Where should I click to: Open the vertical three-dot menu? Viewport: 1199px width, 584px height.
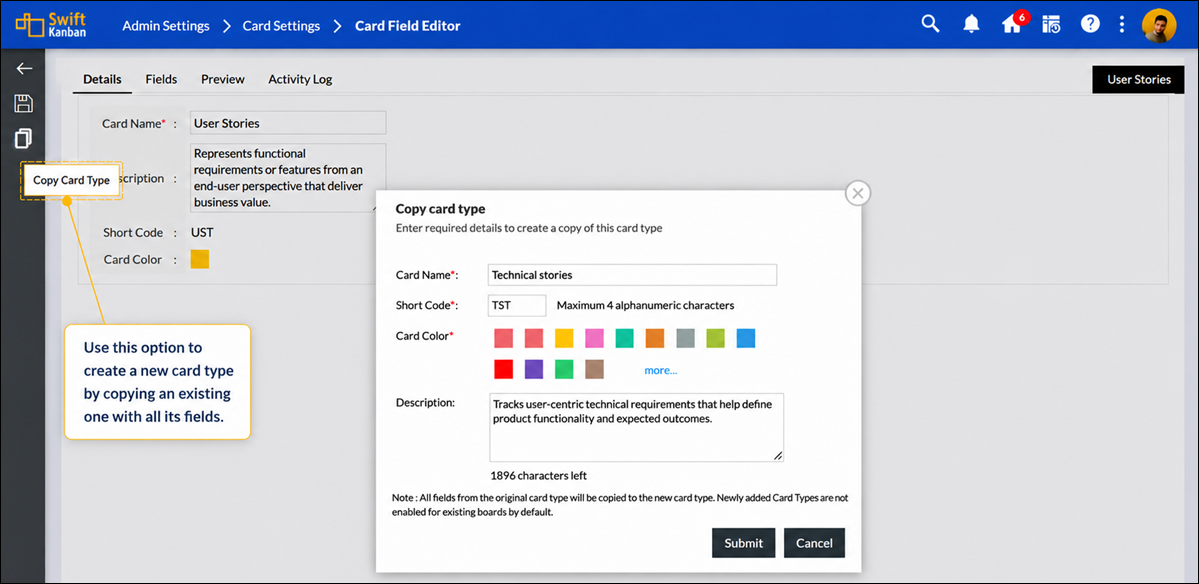click(x=1122, y=24)
